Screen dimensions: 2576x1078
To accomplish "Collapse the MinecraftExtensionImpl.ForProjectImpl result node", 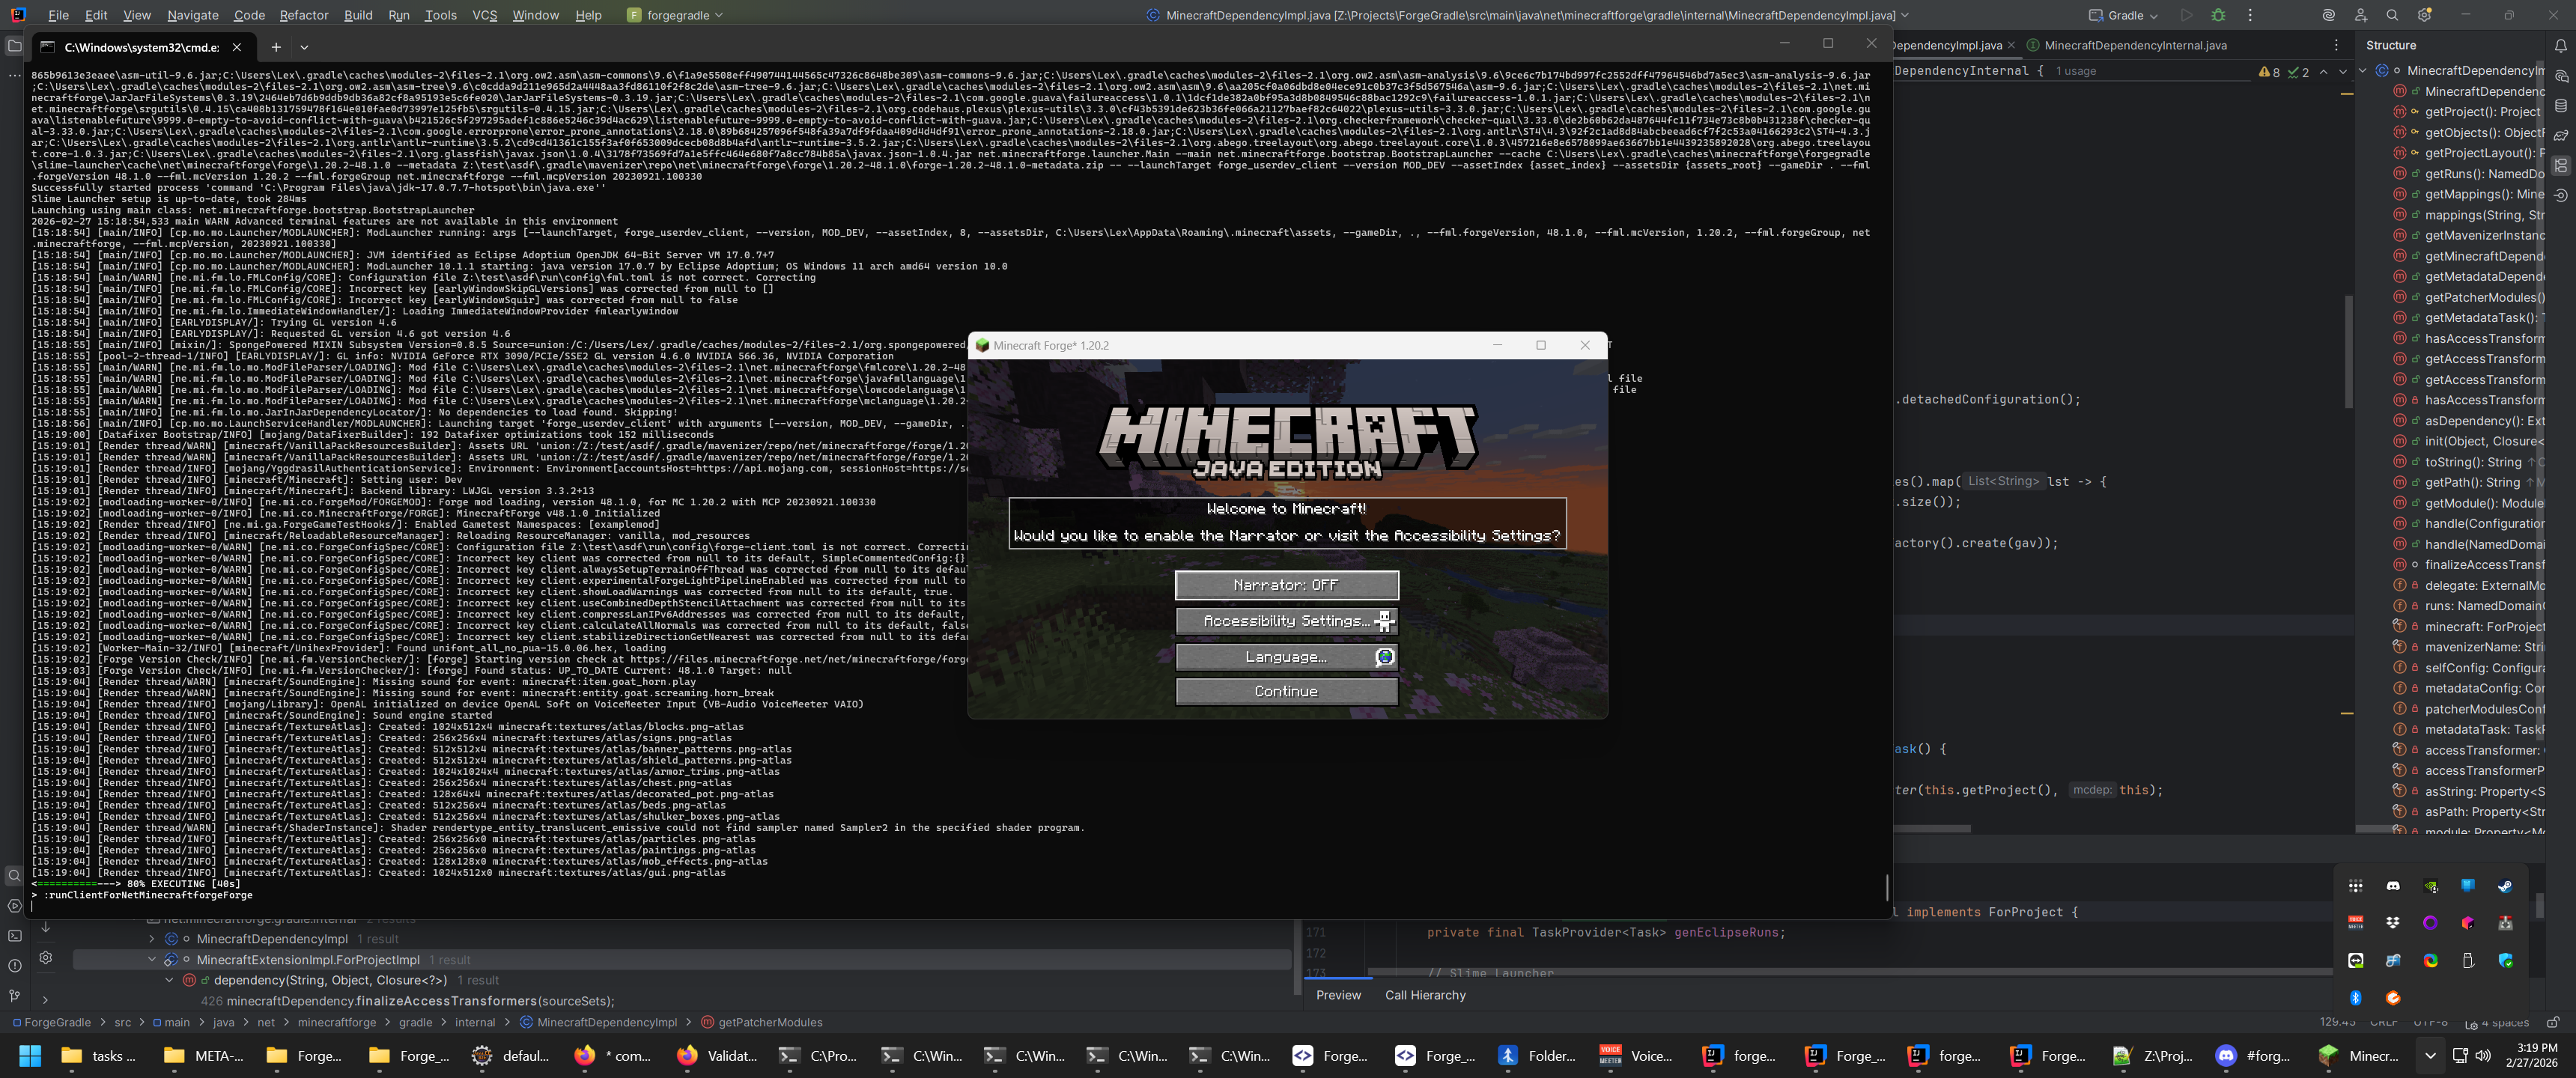I will click(x=152, y=960).
